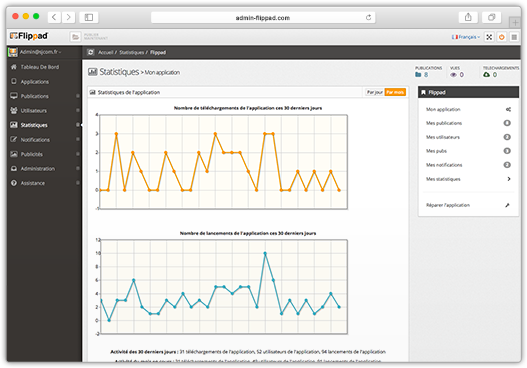
Task: Switch chart view to Par mois
Action: (x=395, y=92)
